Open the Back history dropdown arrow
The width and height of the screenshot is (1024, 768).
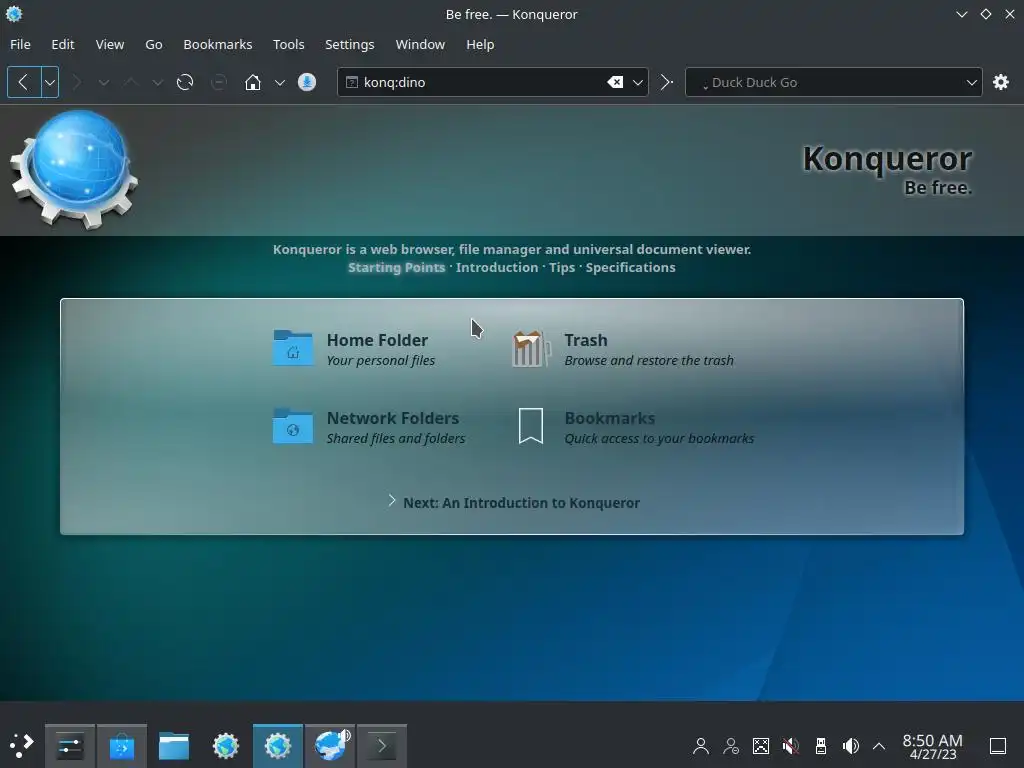tap(50, 82)
